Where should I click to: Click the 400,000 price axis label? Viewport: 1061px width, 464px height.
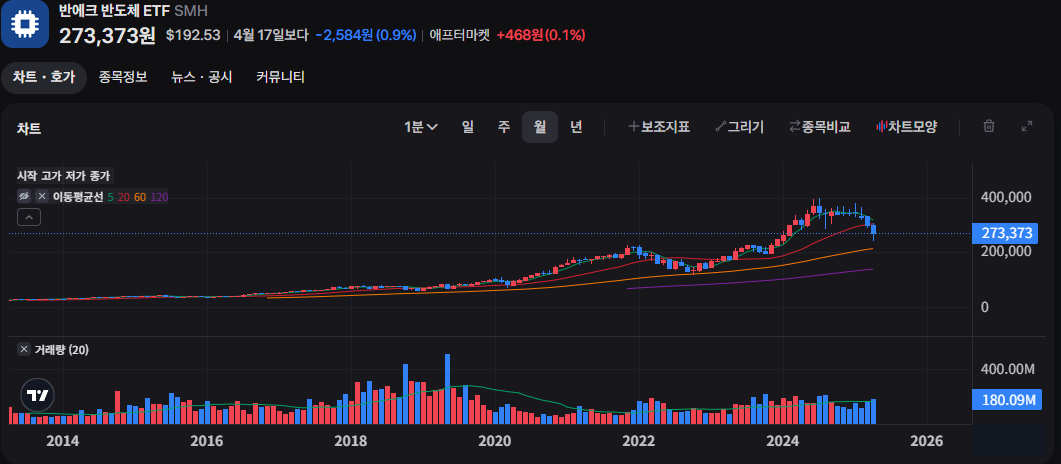click(1006, 197)
